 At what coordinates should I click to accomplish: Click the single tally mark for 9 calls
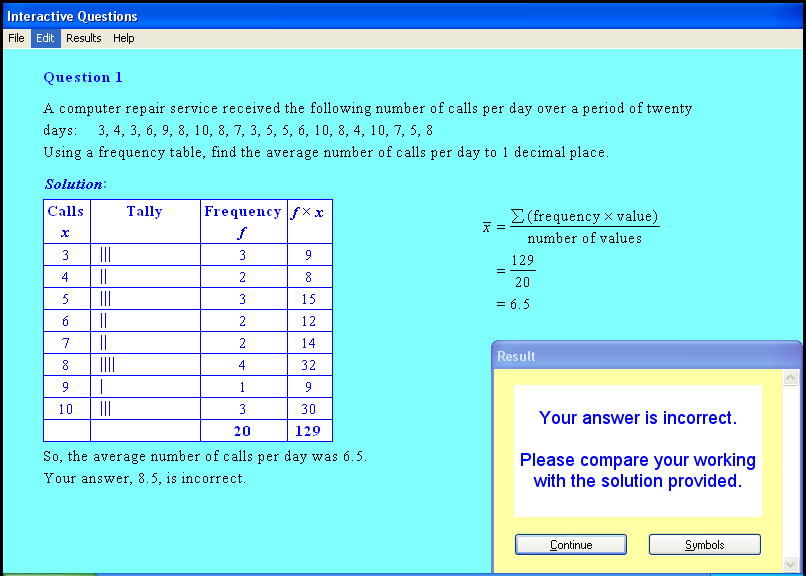102,387
